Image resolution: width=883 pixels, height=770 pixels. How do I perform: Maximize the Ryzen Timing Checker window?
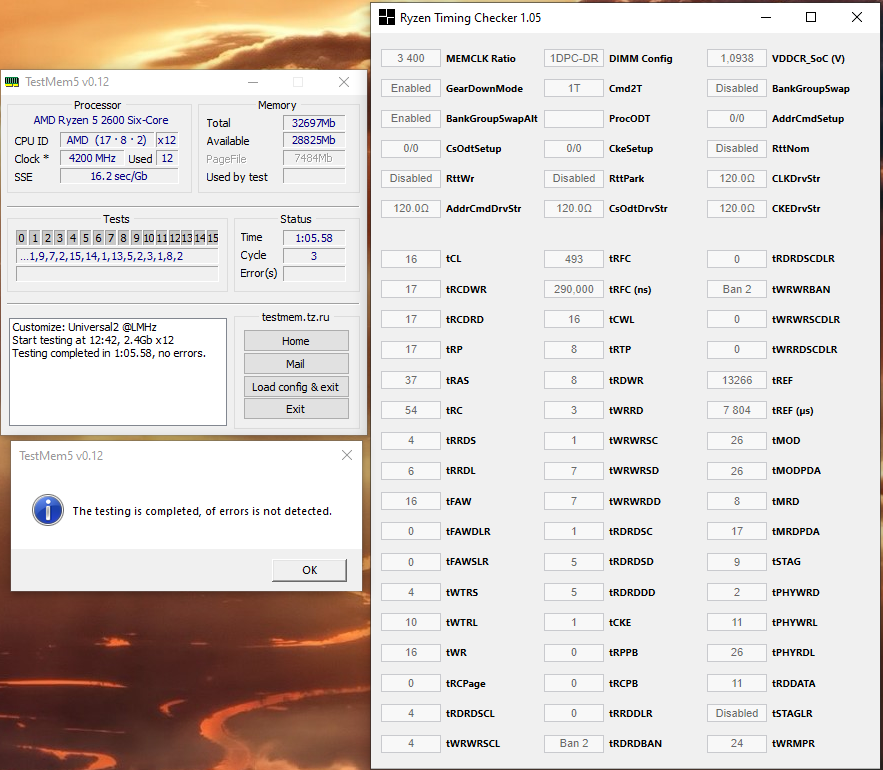coord(811,17)
